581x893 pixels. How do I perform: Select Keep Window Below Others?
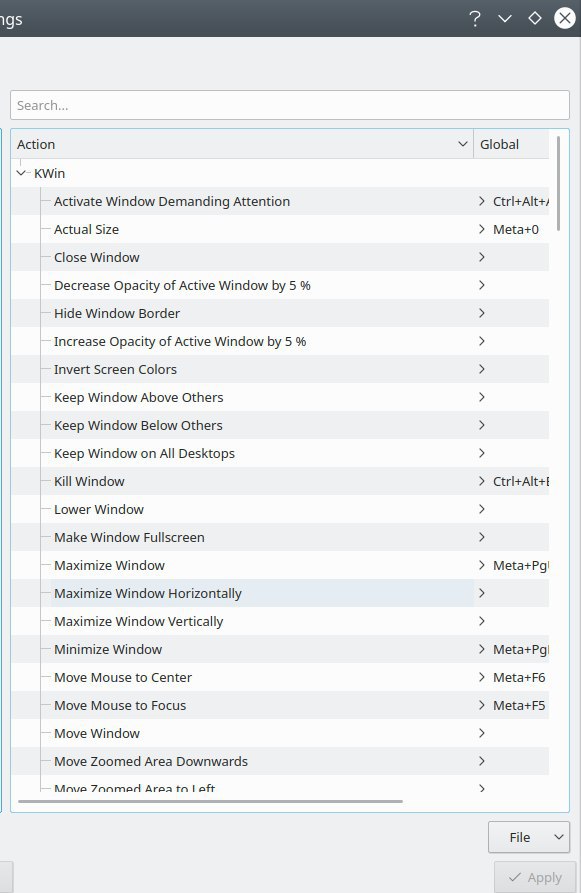click(x=138, y=425)
